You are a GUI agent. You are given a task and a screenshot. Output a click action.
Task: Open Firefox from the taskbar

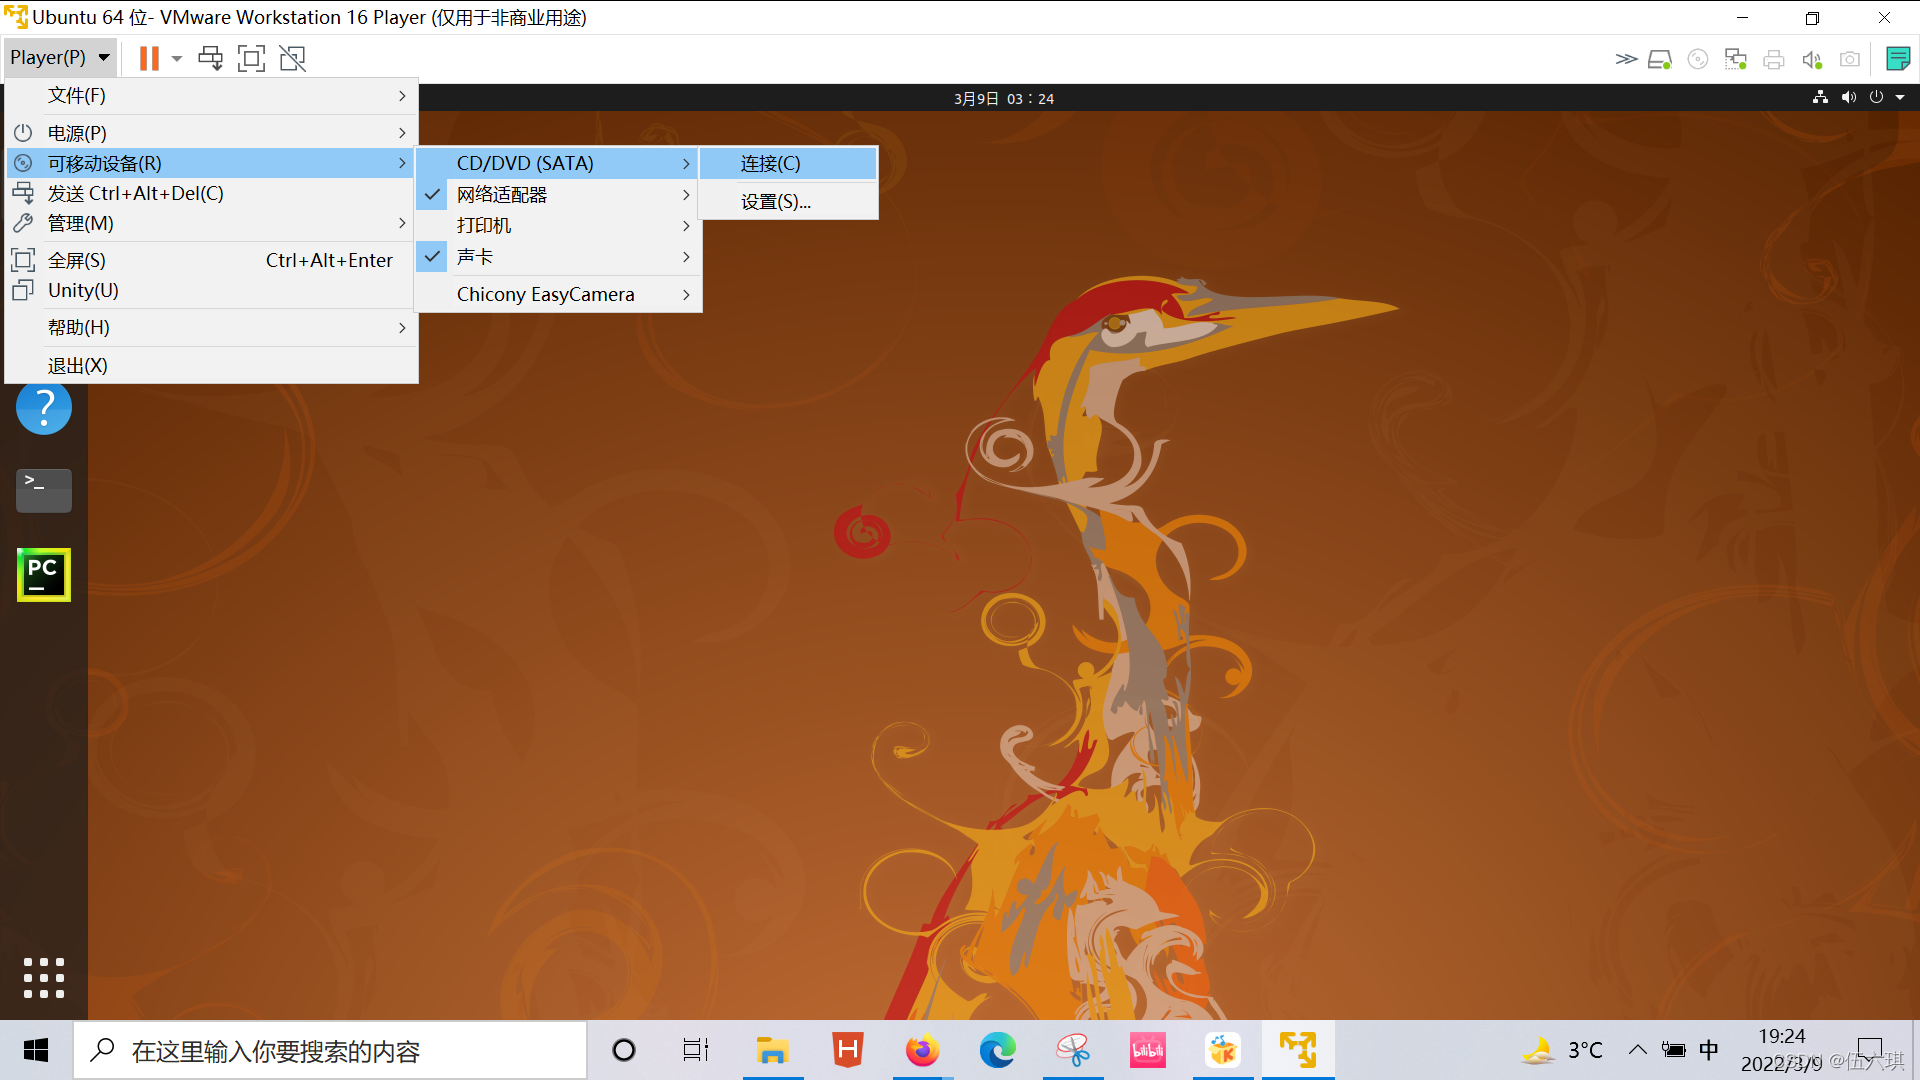click(922, 1050)
